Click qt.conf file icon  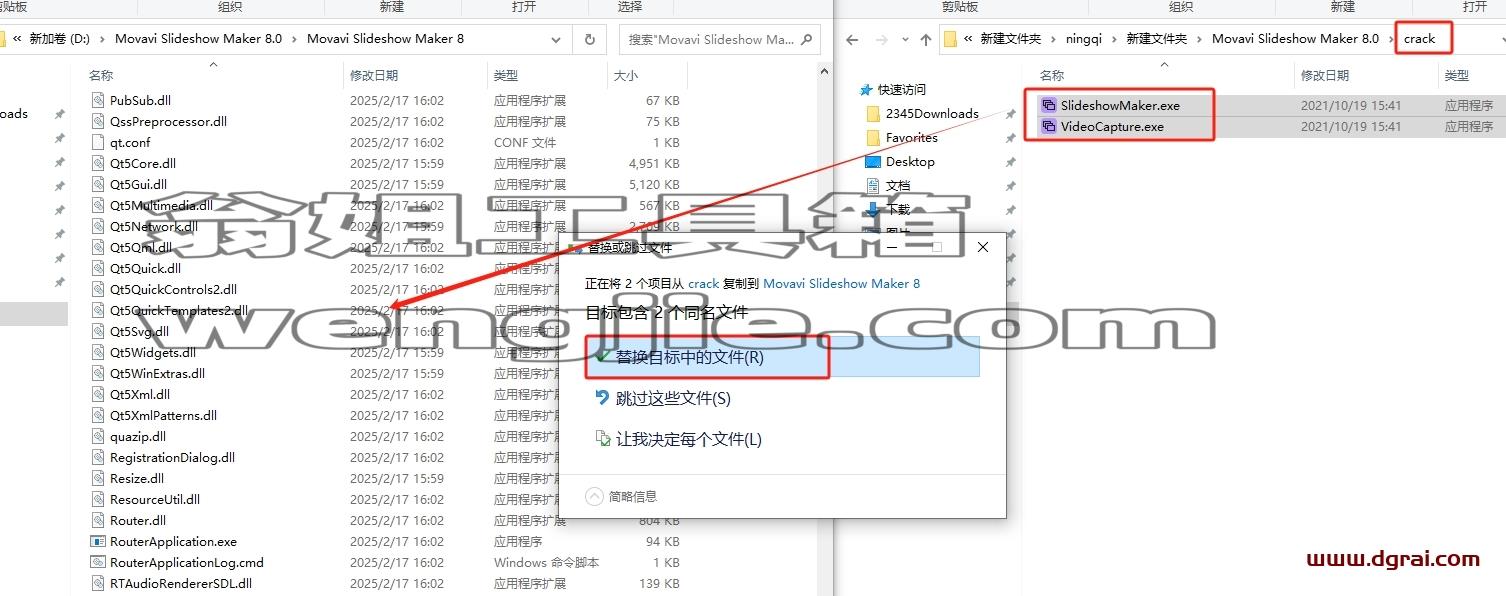click(x=98, y=142)
